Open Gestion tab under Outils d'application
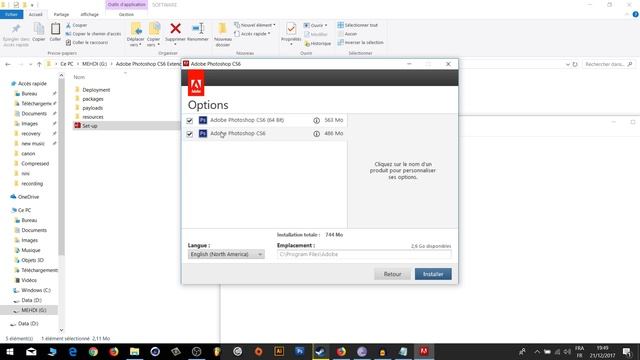640x360 pixels. (x=126, y=14)
